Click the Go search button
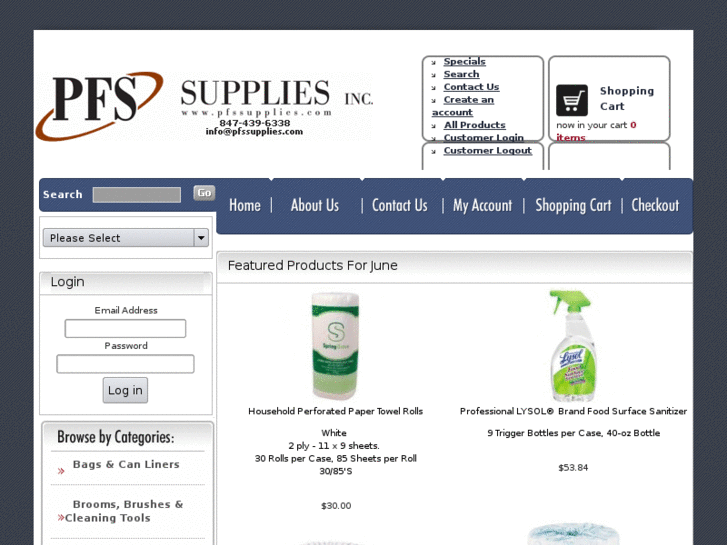Viewport: 727px width, 545px height. (204, 193)
